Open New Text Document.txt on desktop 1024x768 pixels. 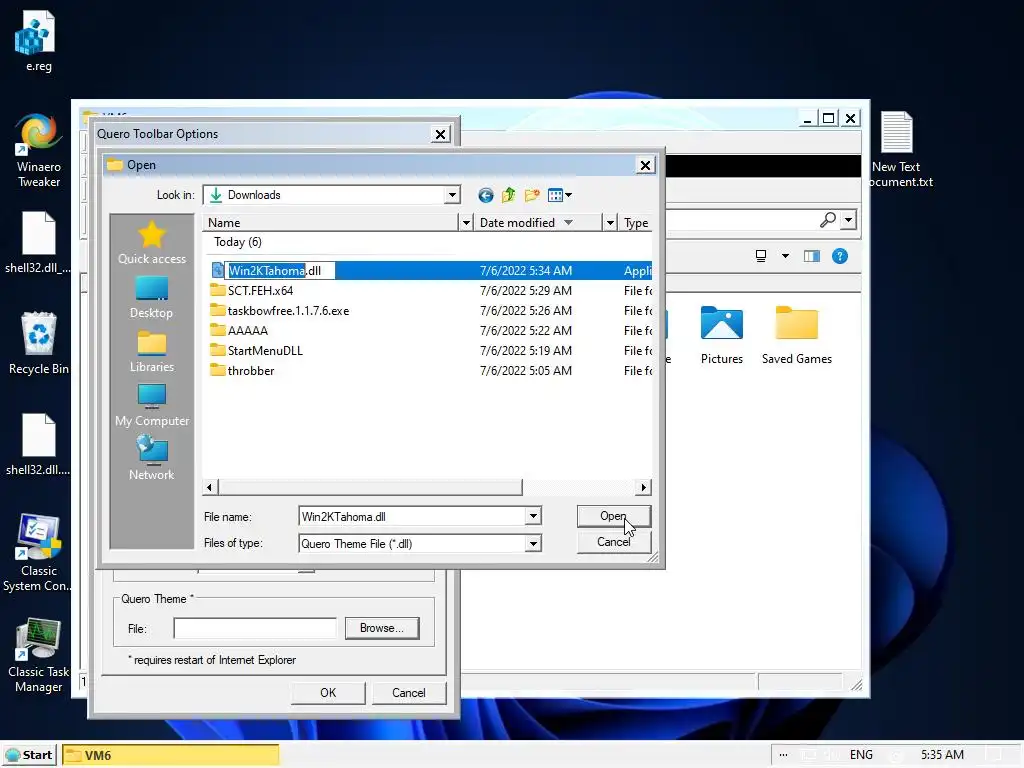pyautogui.click(x=897, y=150)
